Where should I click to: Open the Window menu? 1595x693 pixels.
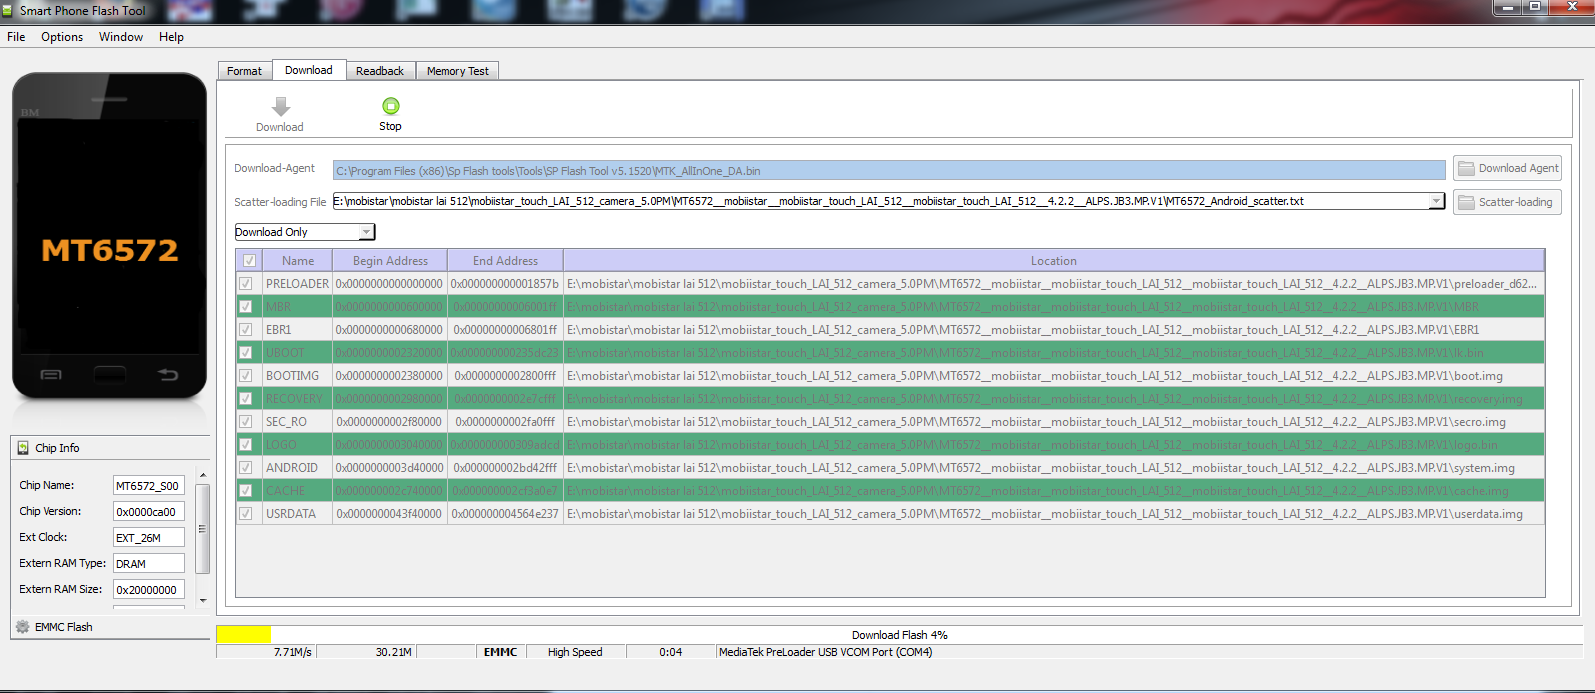tap(121, 37)
